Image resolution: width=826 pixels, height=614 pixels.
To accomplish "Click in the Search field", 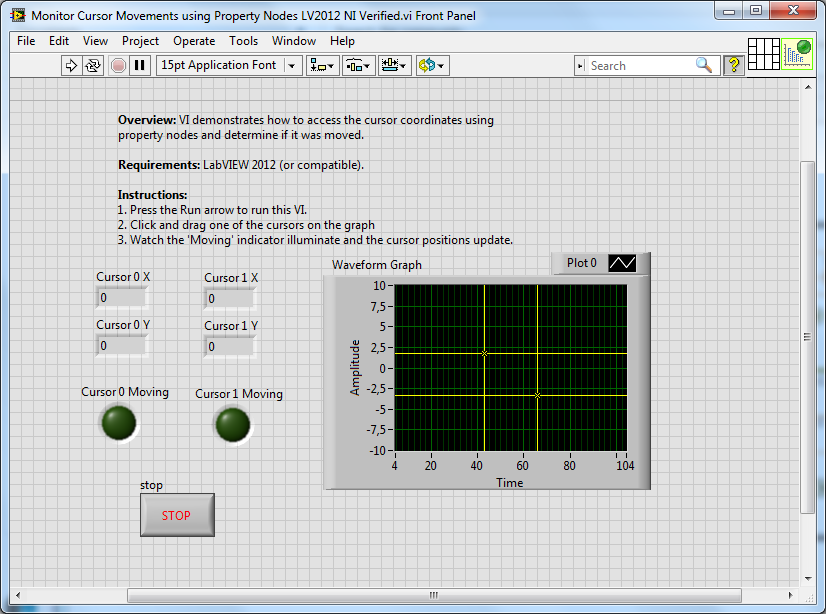I will tap(640, 66).
